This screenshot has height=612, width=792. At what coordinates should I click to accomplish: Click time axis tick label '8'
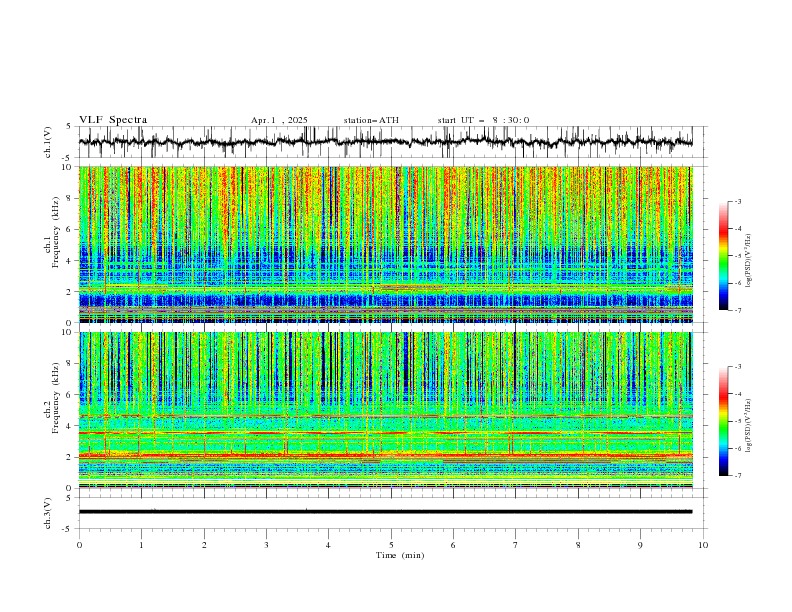point(578,545)
